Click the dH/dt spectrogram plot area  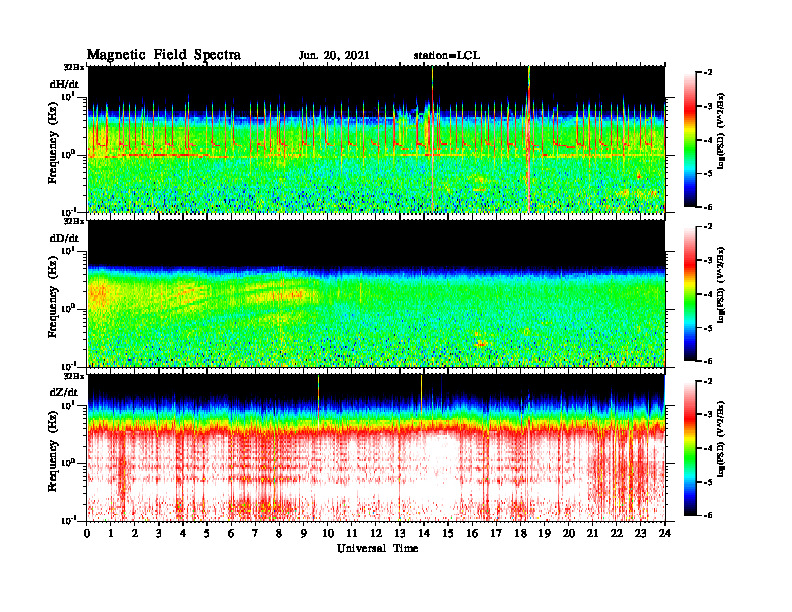click(x=376, y=139)
